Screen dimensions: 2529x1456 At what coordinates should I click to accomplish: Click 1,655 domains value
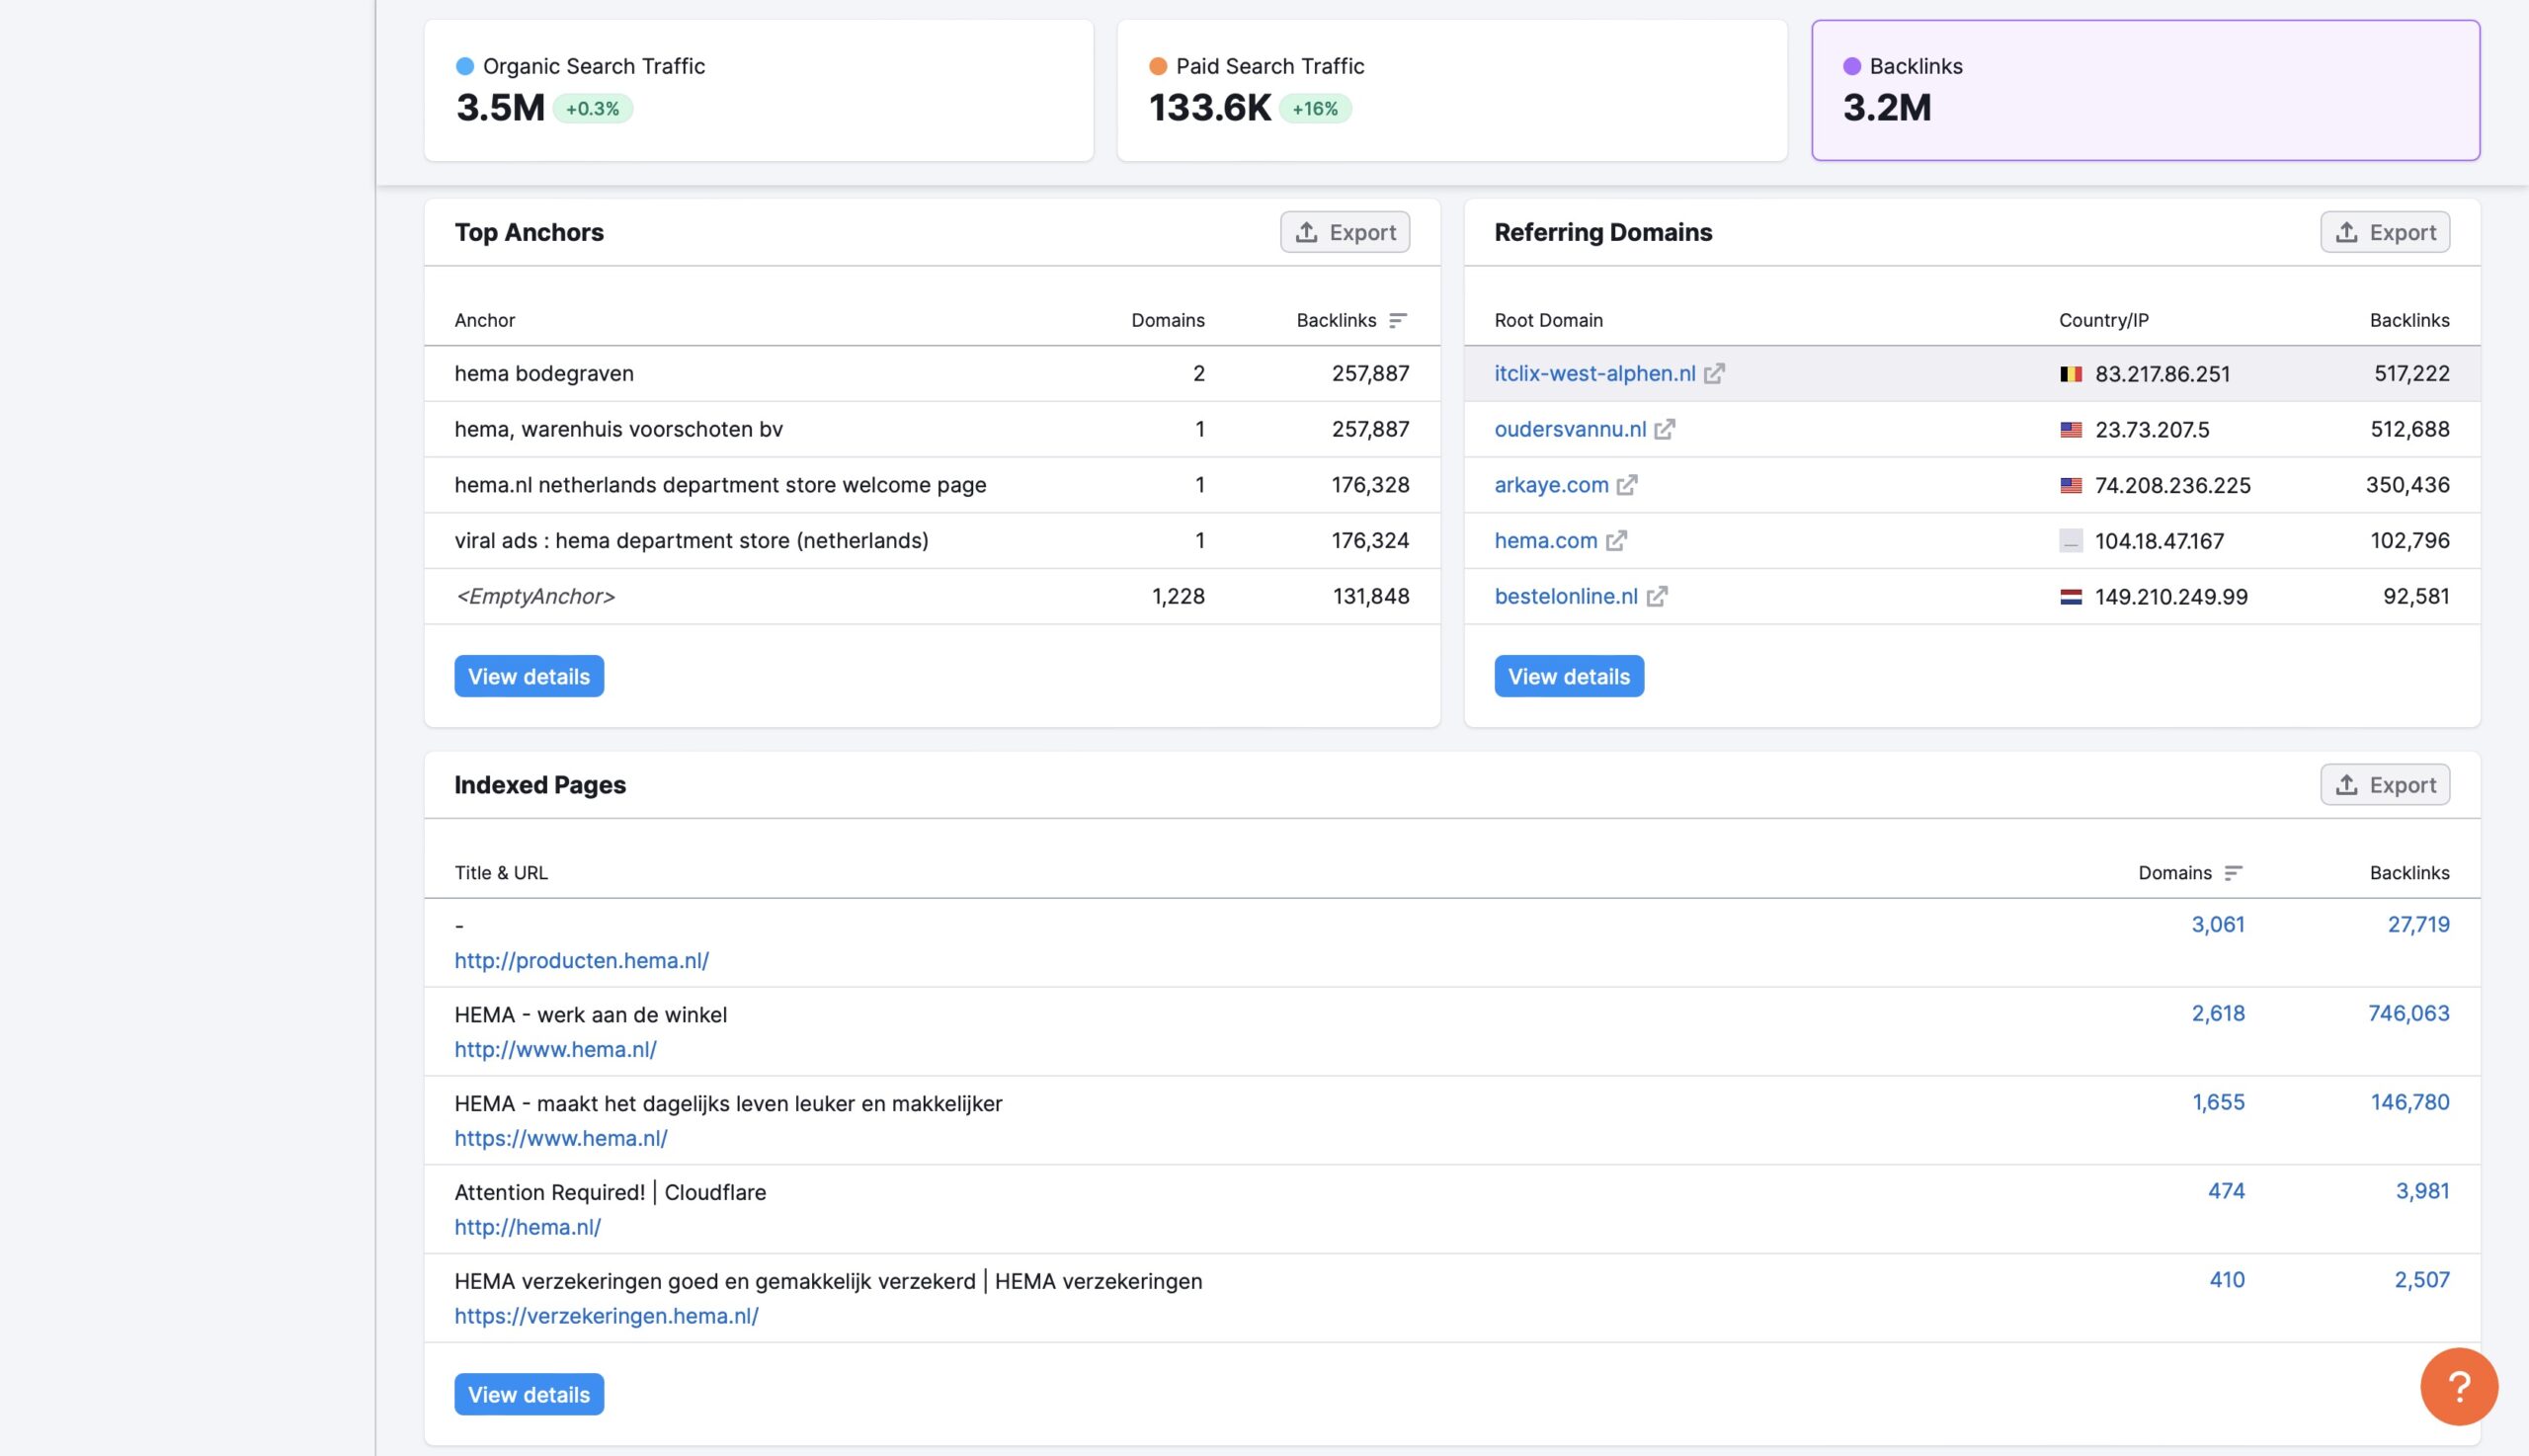coord(2218,1102)
